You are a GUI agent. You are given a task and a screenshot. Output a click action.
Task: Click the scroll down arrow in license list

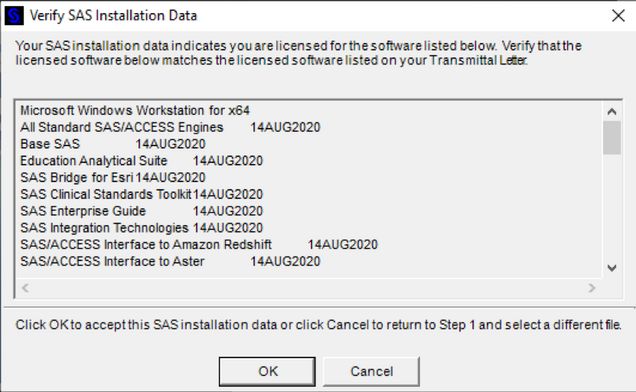pyautogui.click(x=612, y=268)
